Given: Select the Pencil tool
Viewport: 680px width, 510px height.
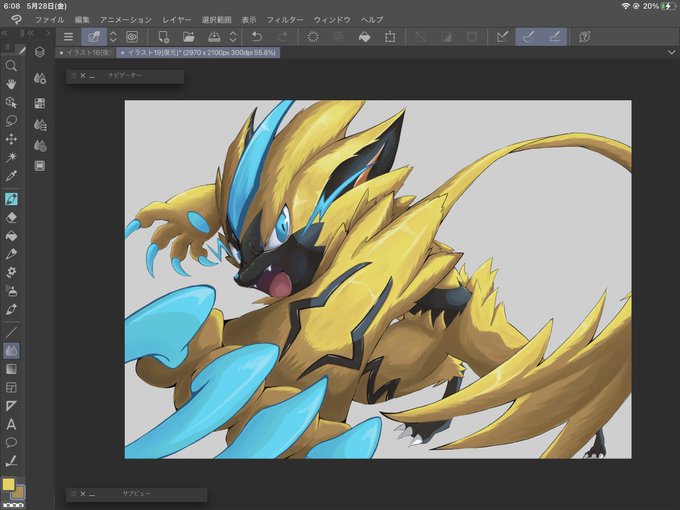Looking at the screenshot, I should (11, 254).
